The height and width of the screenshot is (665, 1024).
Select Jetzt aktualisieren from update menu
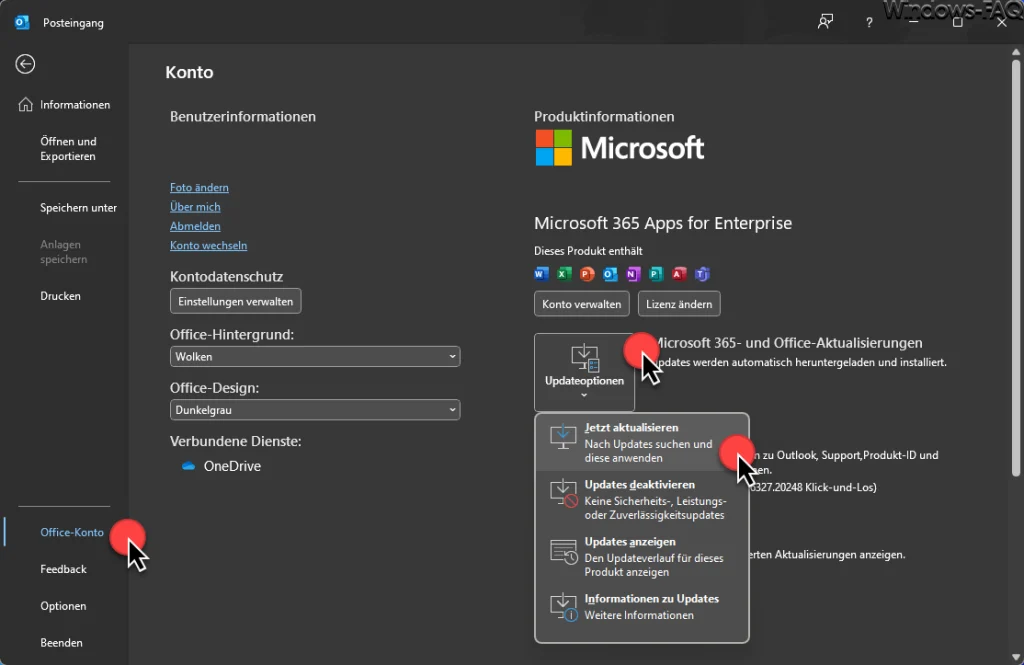pyautogui.click(x=641, y=442)
